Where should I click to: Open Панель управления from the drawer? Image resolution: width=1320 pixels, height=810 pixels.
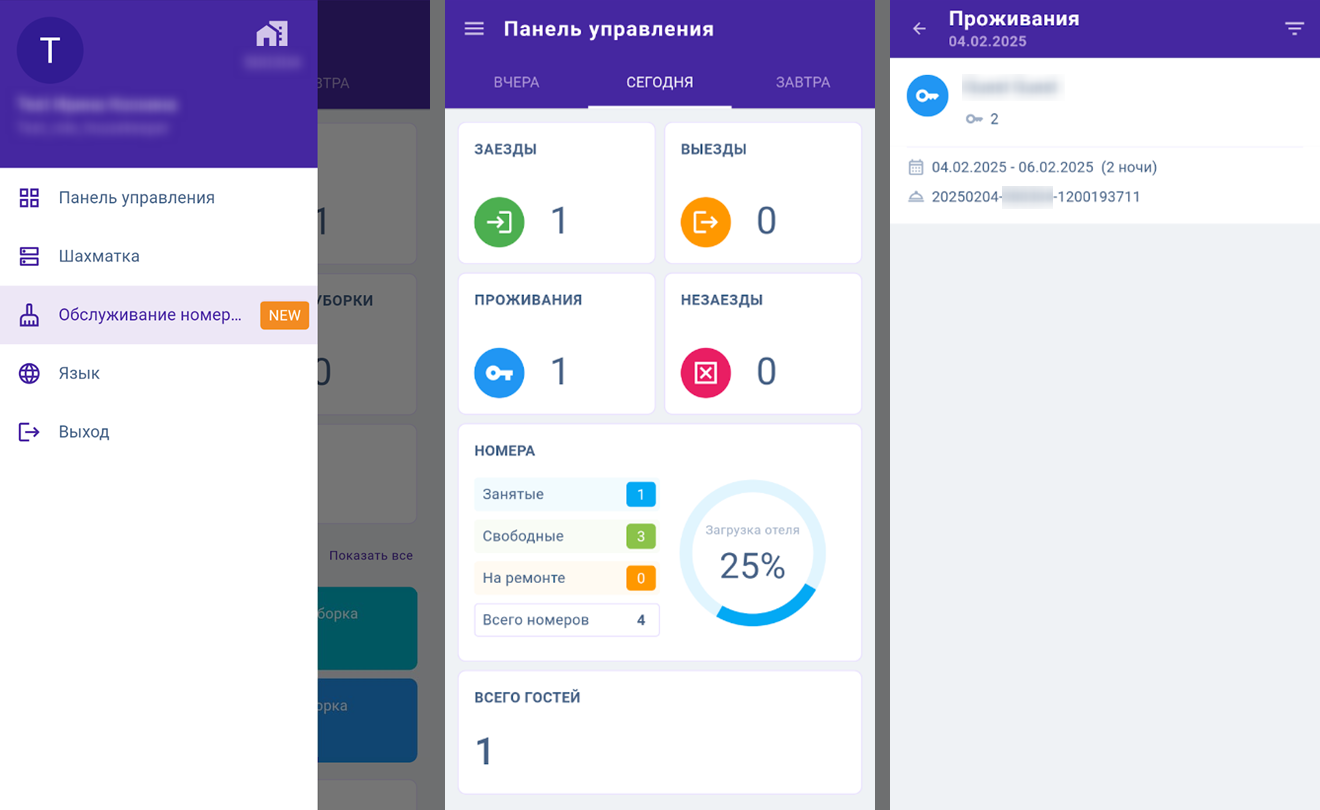tap(159, 198)
